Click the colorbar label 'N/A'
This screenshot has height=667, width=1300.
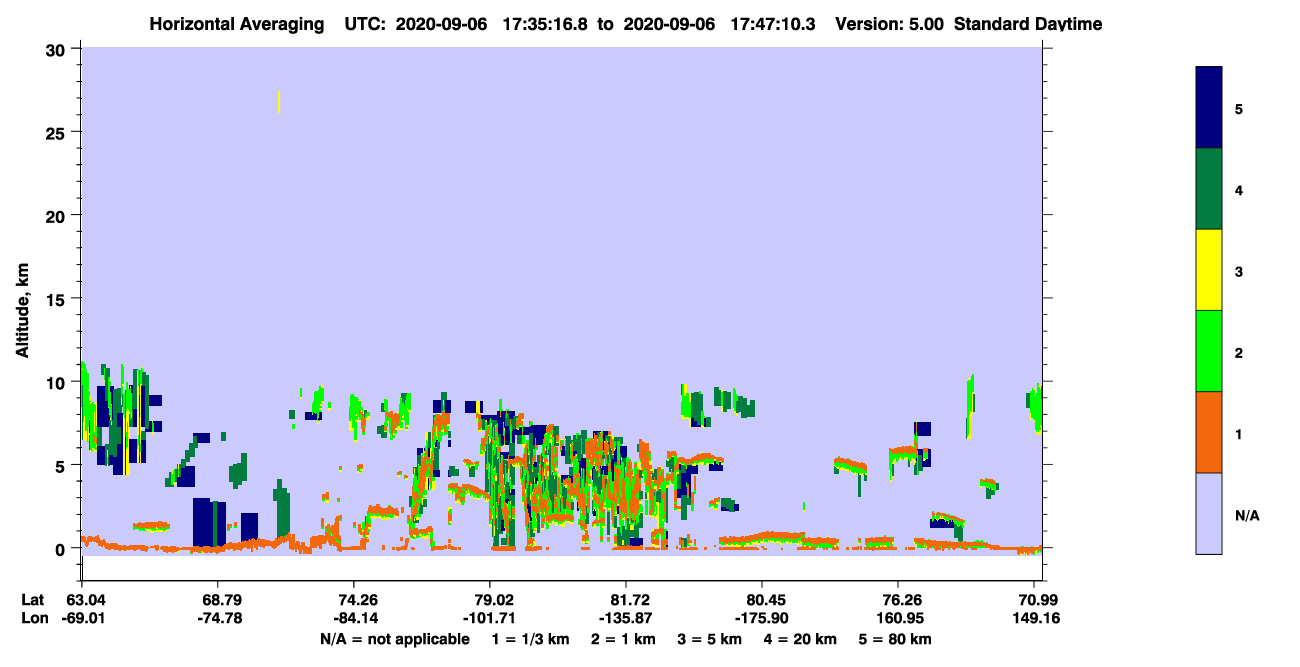[x=1247, y=515]
